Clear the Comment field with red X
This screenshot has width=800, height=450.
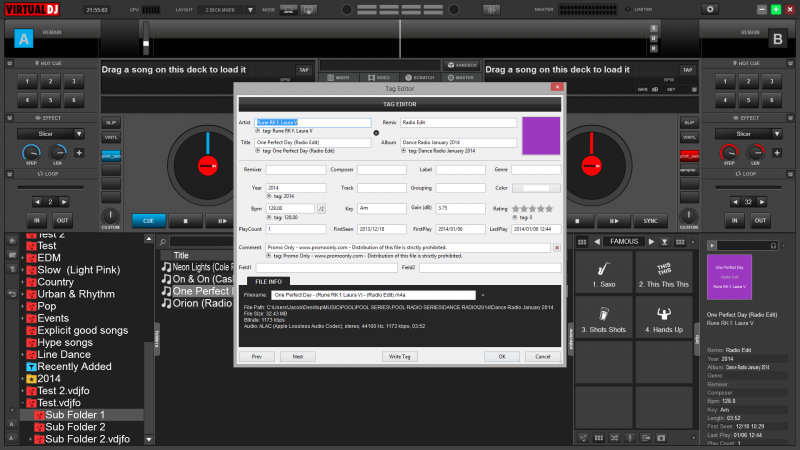point(557,247)
